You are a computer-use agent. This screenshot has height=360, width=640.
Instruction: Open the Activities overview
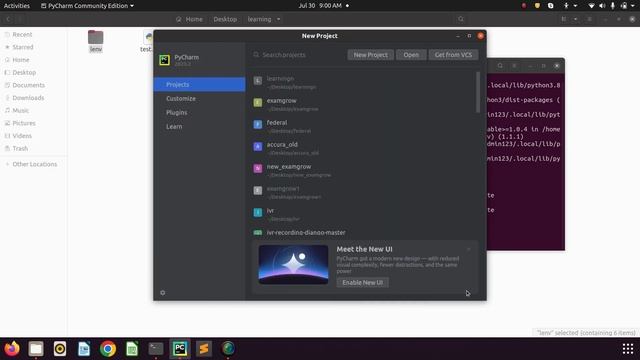(17, 6)
